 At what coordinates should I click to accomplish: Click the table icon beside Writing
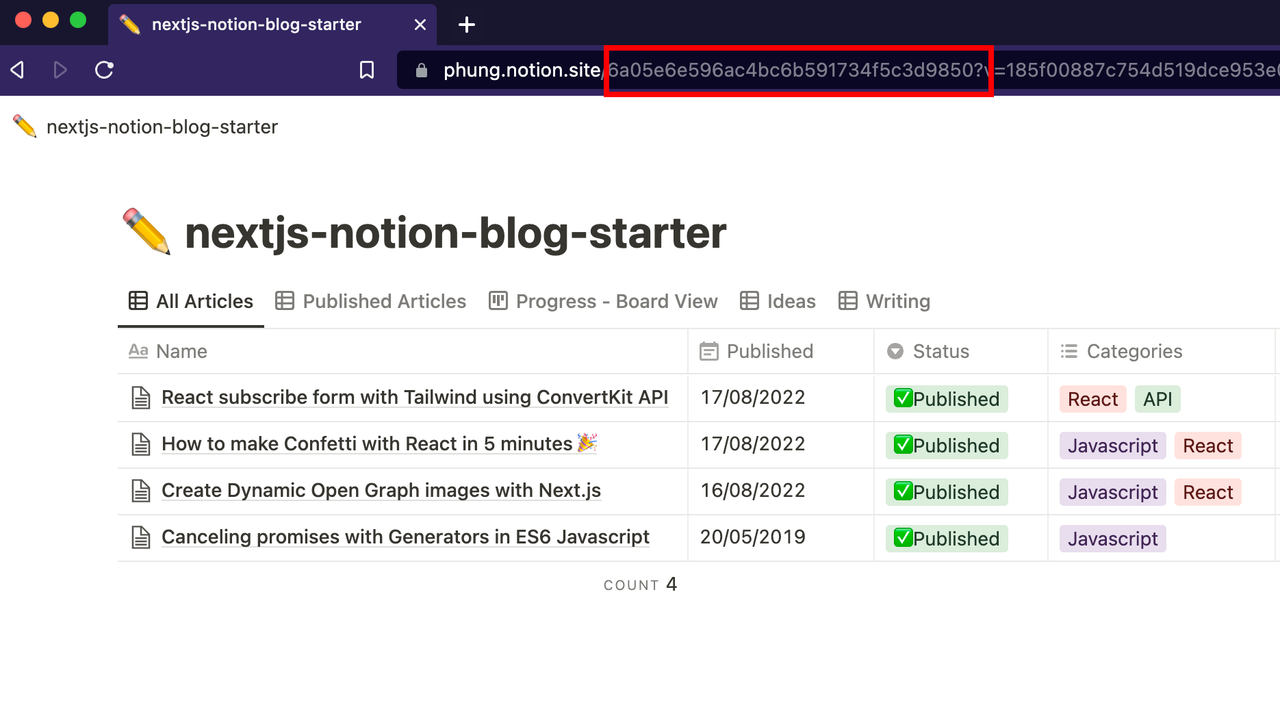848,301
